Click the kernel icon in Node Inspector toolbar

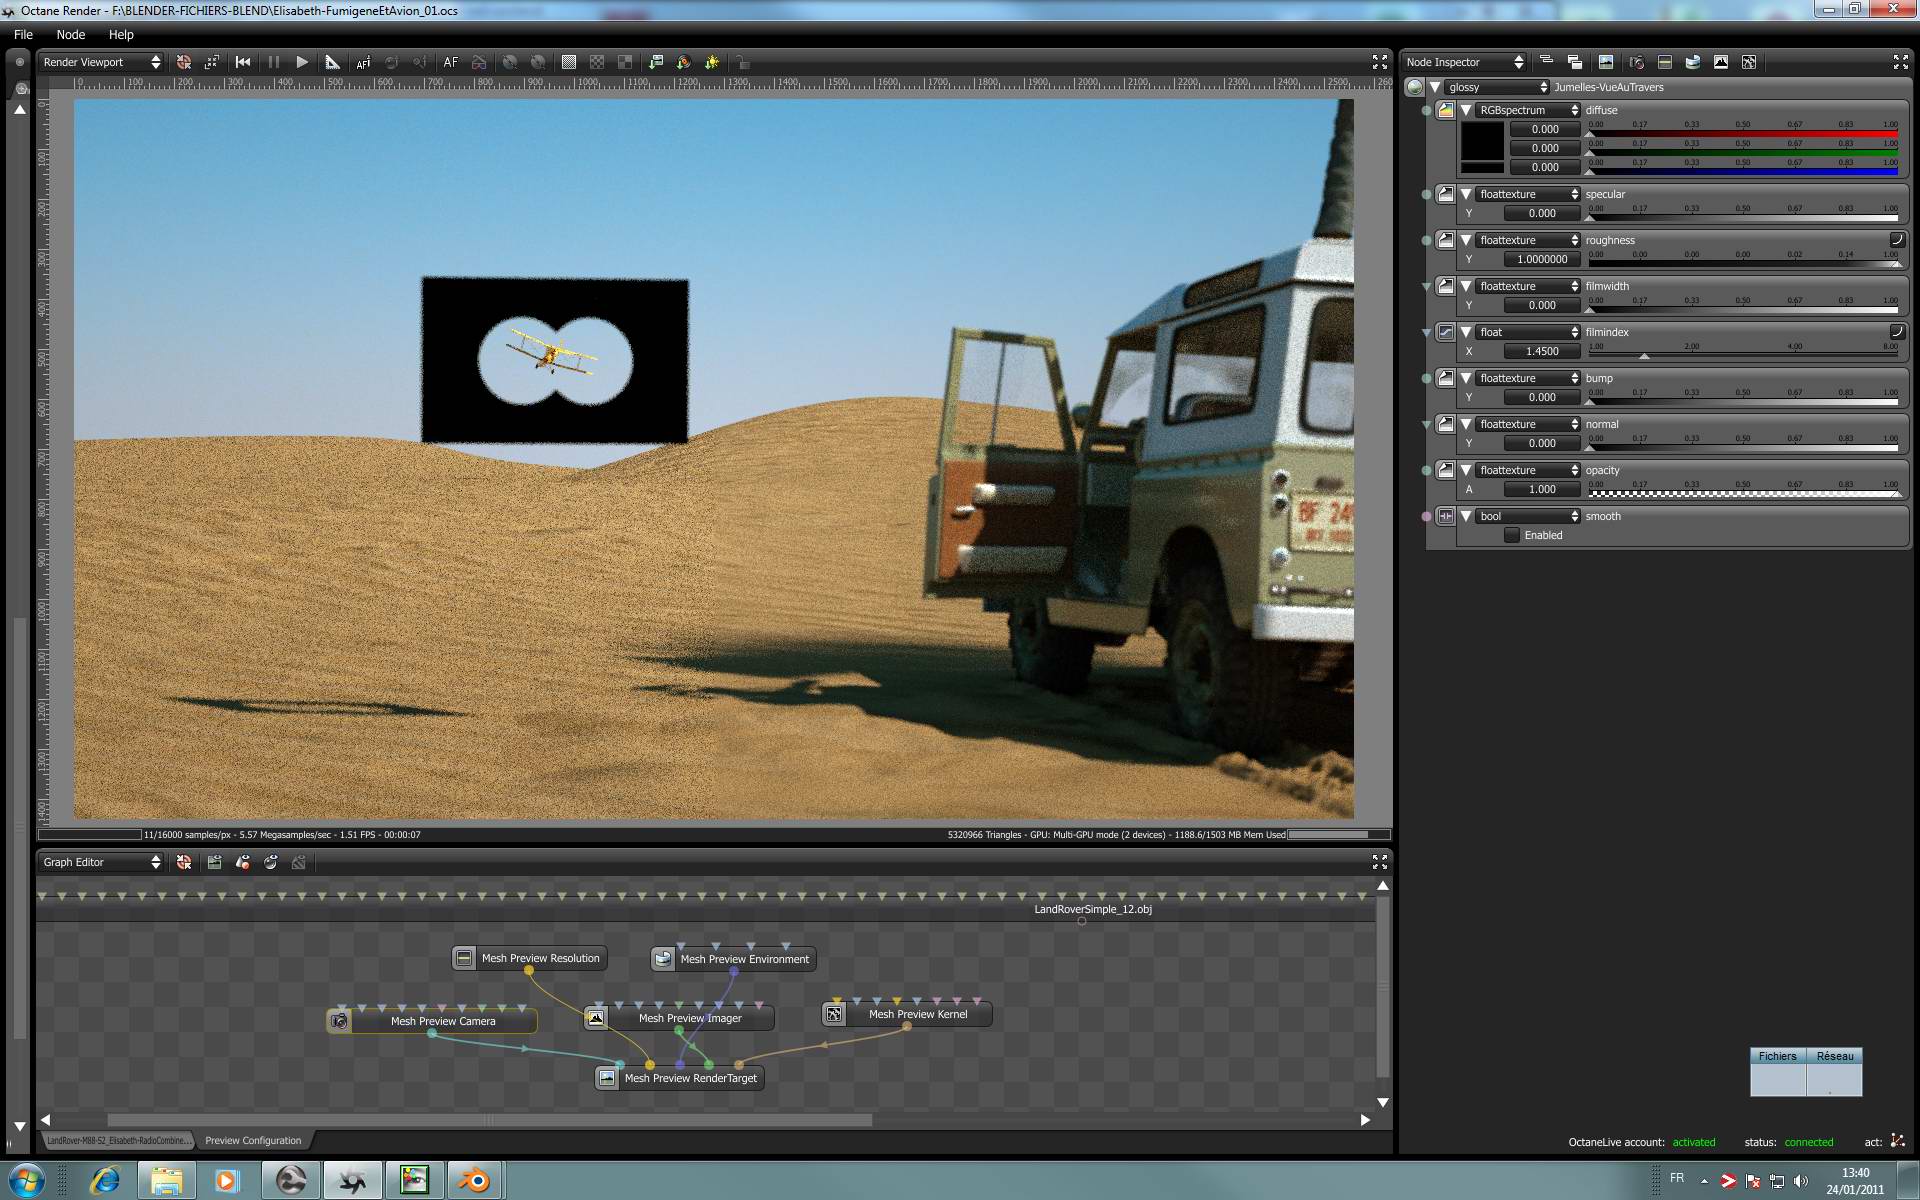[x=1748, y=62]
